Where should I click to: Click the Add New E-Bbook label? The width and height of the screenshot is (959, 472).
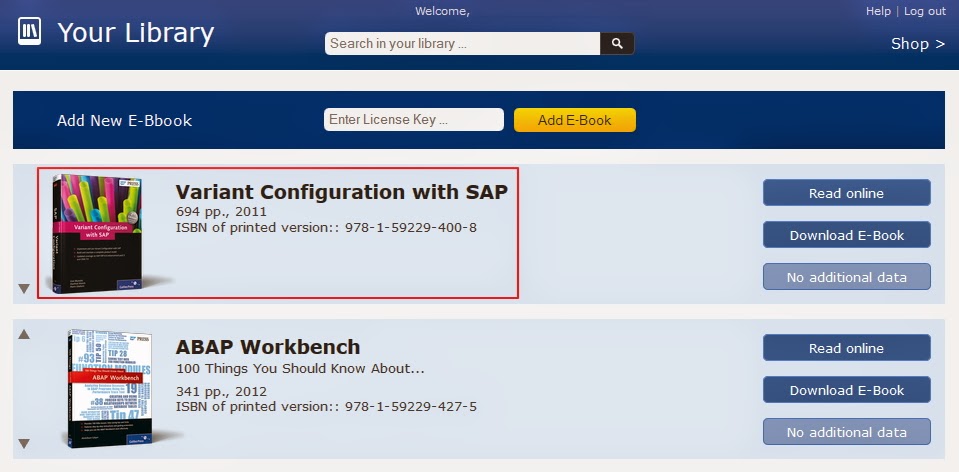pos(124,120)
